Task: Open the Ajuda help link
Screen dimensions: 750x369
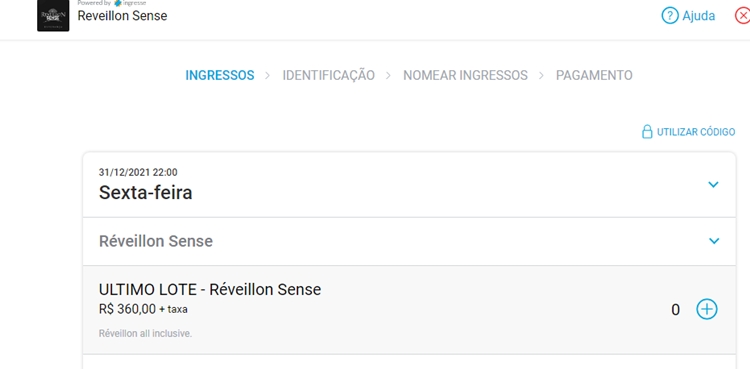Action: point(698,16)
